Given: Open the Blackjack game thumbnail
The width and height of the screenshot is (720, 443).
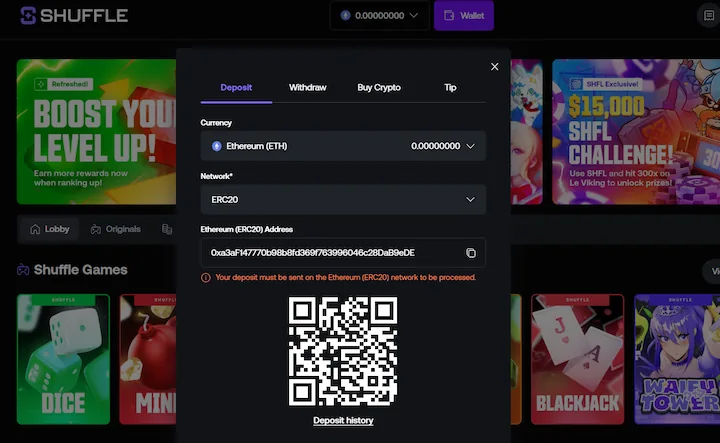Looking at the screenshot, I should (x=577, y=360).
